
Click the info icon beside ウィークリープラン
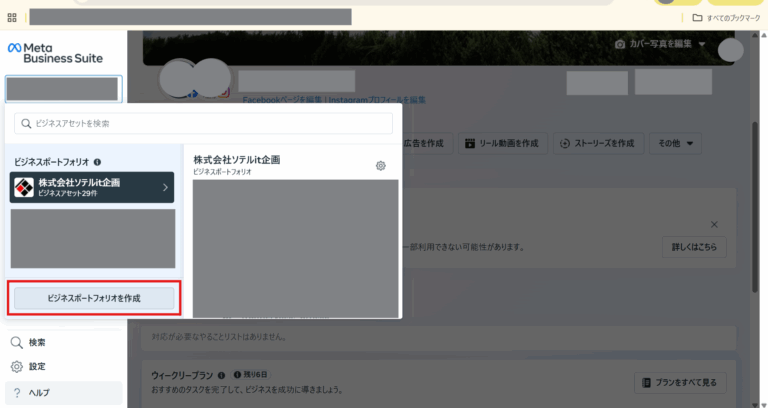221,375
